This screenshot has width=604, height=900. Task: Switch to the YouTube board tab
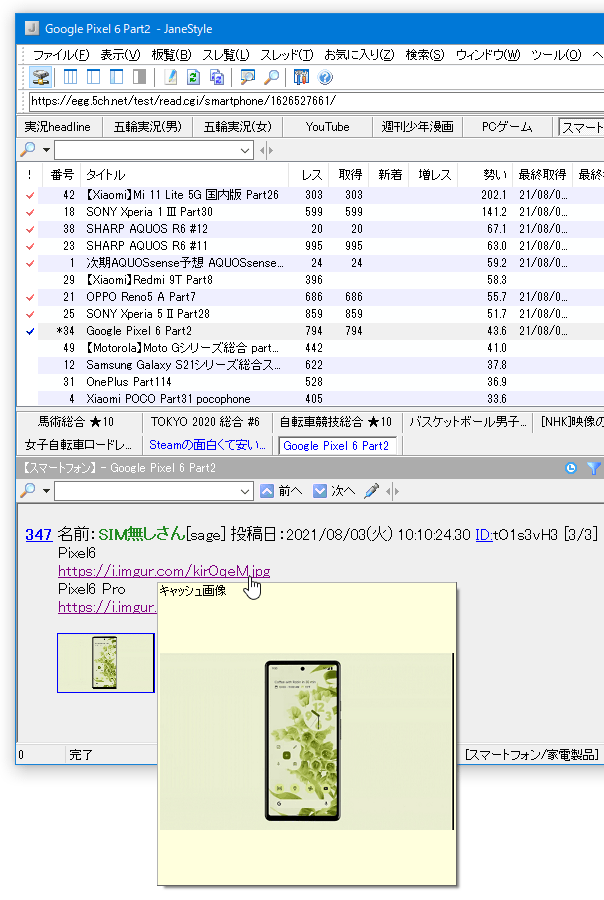coord(327,127)
